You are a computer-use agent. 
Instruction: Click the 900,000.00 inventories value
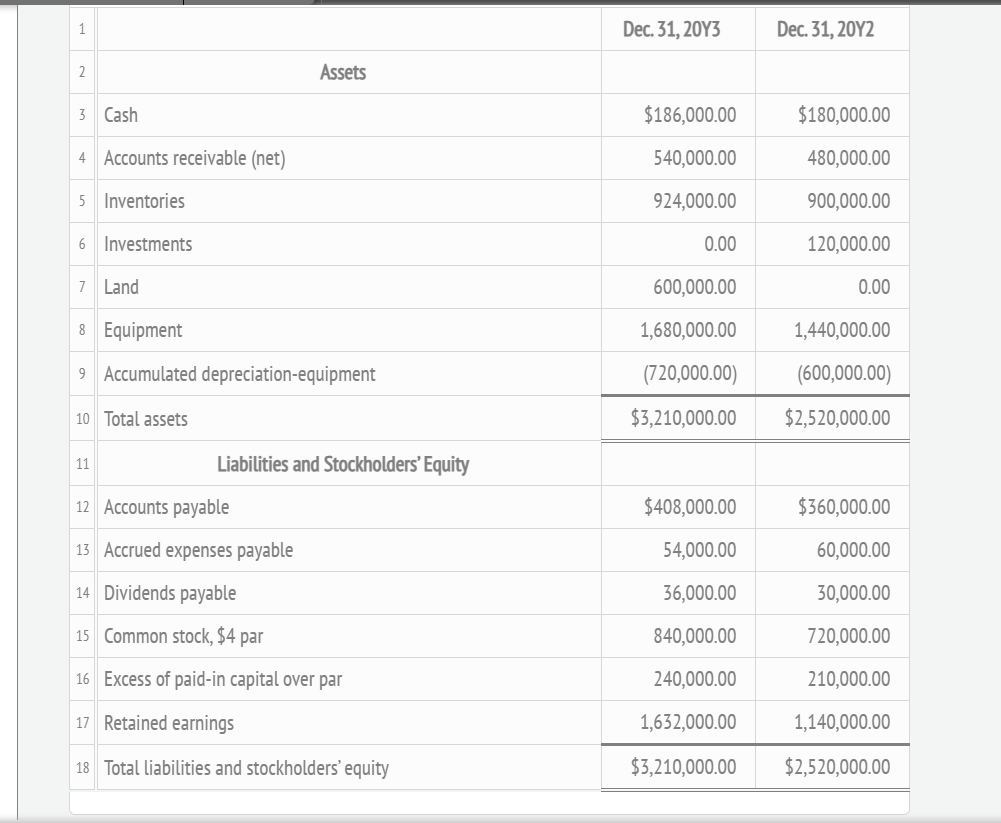pyautogui.click(x=848, y=201)
